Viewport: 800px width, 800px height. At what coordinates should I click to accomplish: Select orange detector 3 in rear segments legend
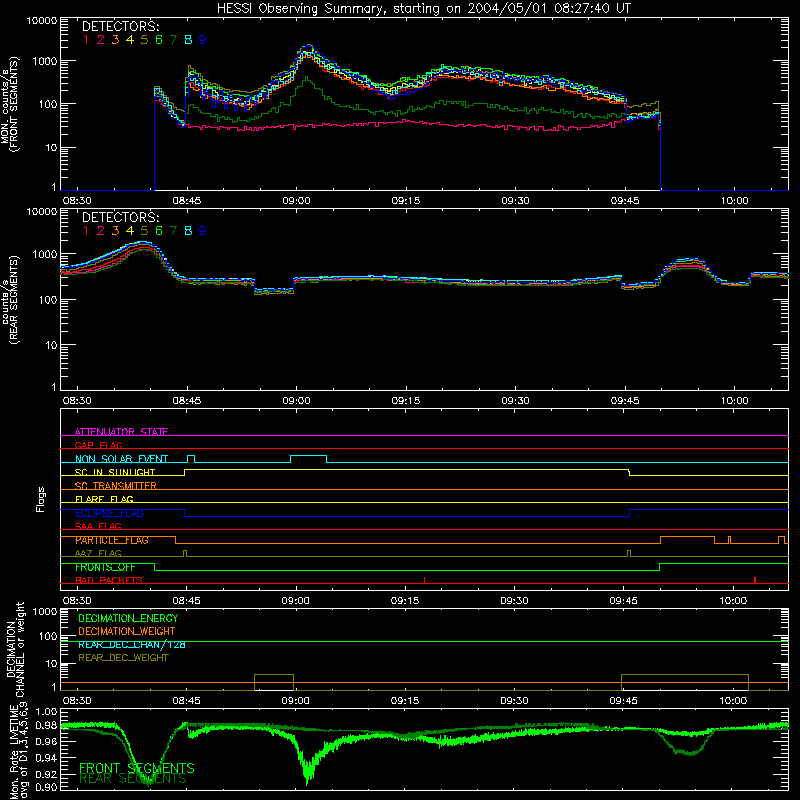(x=115, y=231)
